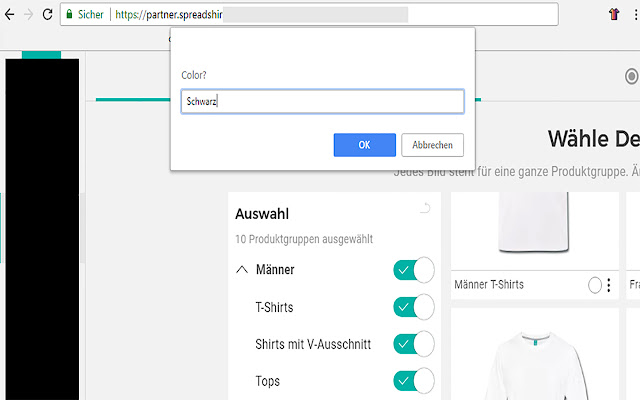Select the Männer T-Shirts color circle
This screenshot has width=640, height=400.
[x=595, y=285]
